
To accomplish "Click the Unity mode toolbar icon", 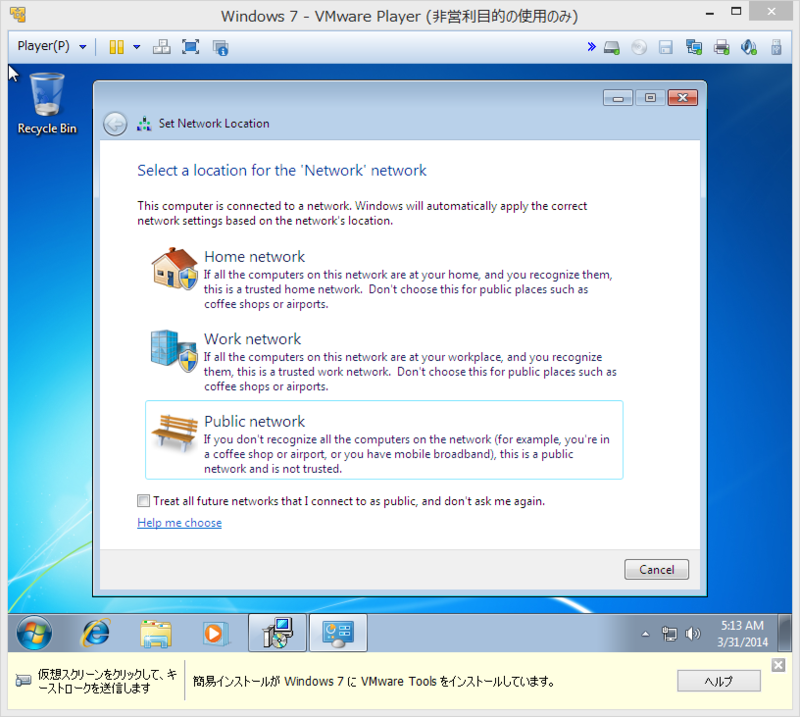I will tap(220, 48).
